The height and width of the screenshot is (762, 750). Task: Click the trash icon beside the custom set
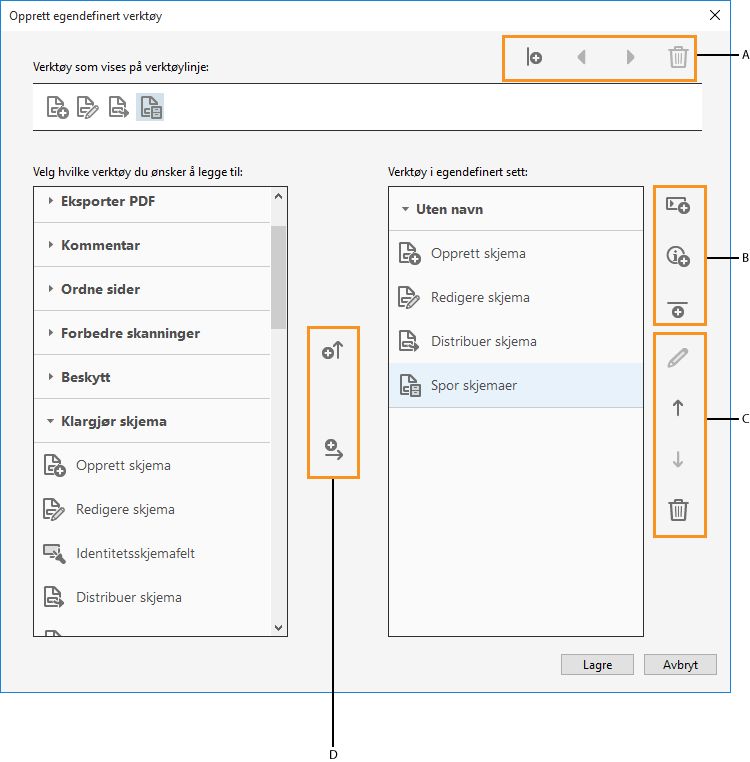point(678,510)
